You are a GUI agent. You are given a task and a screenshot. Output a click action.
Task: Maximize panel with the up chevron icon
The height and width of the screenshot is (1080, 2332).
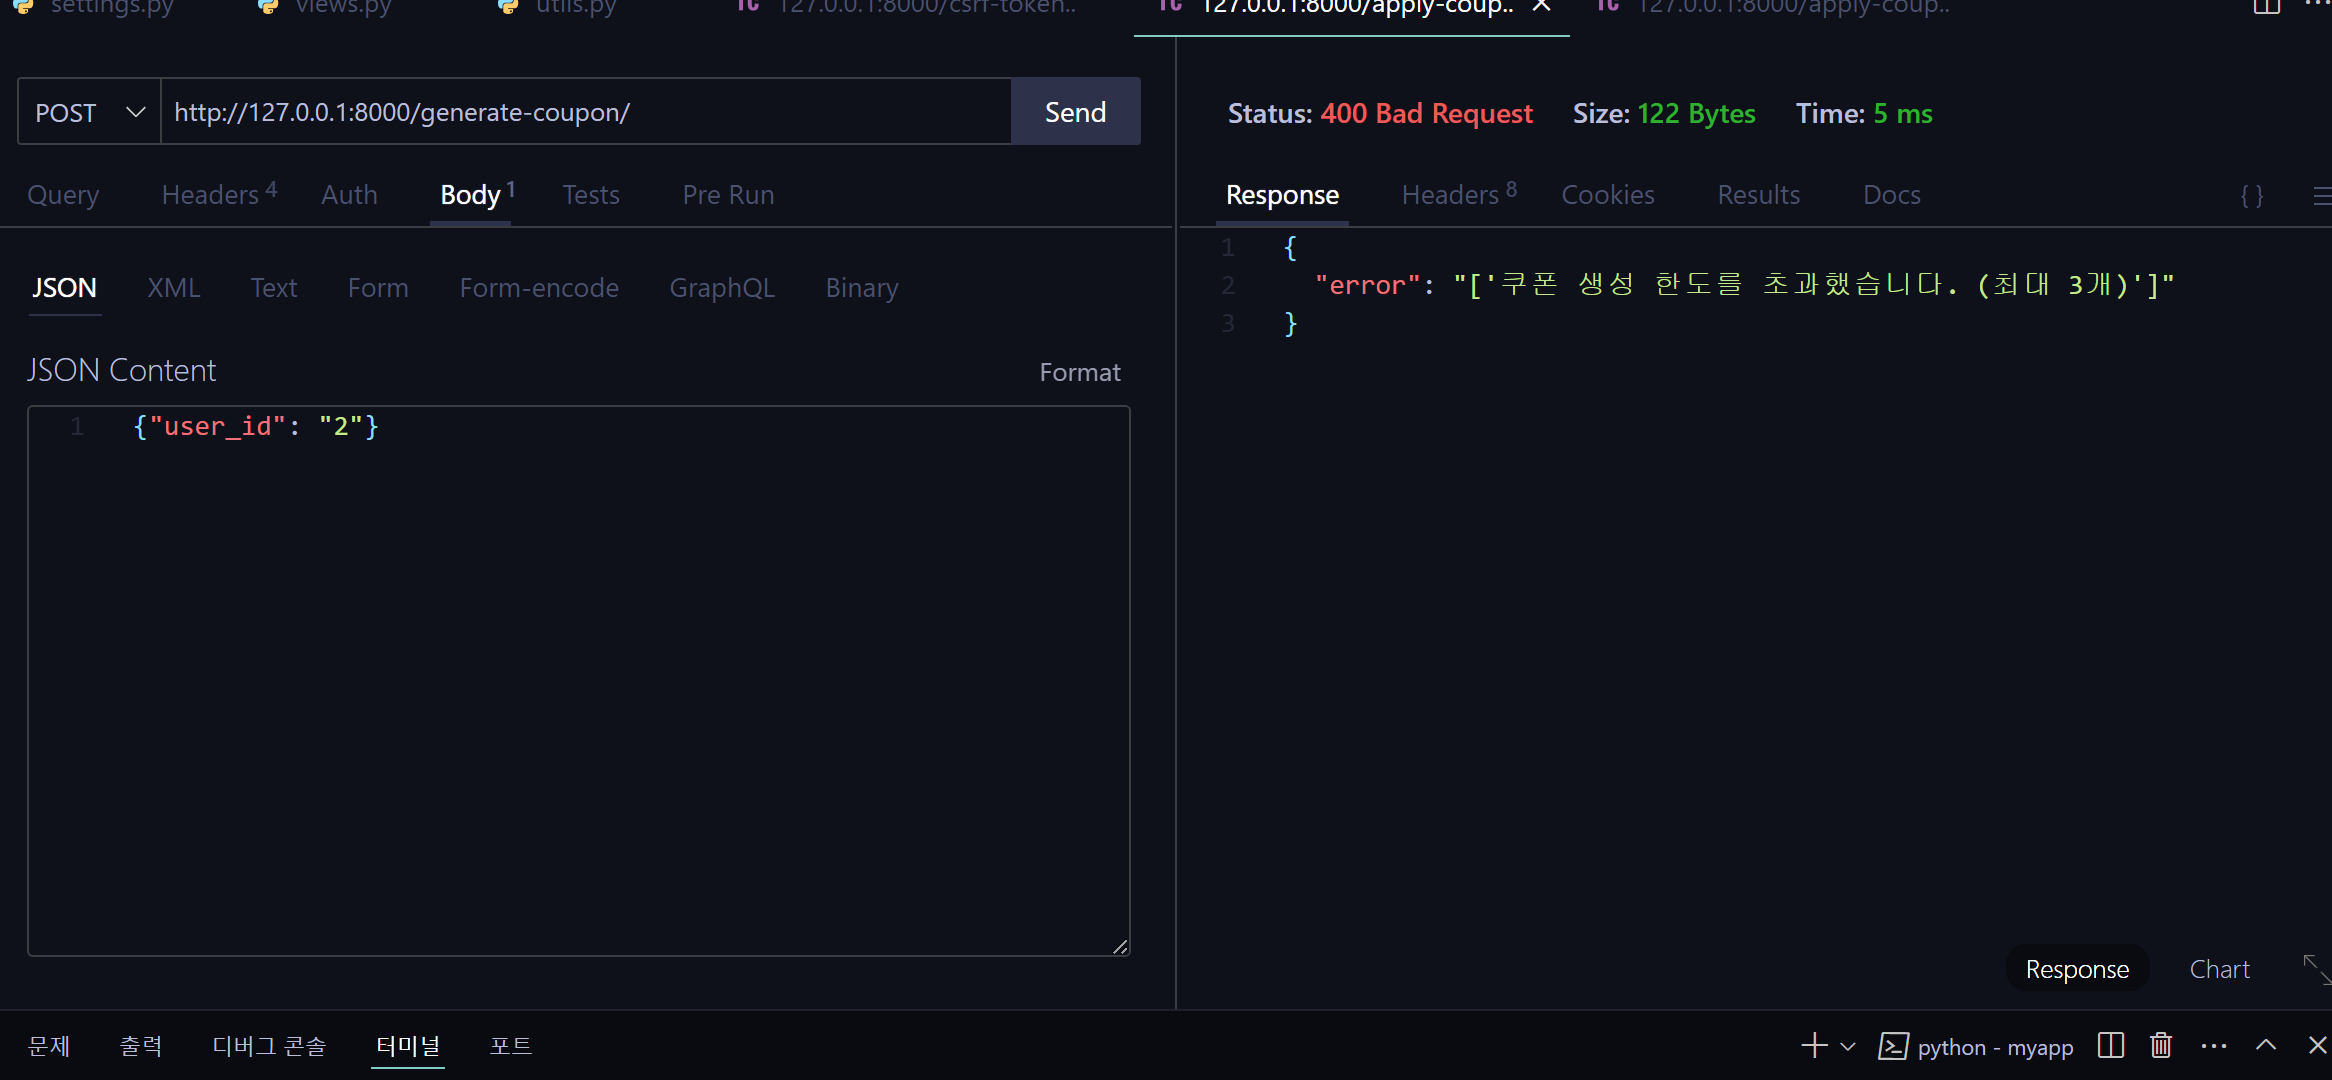(x=2266, y=1046)
